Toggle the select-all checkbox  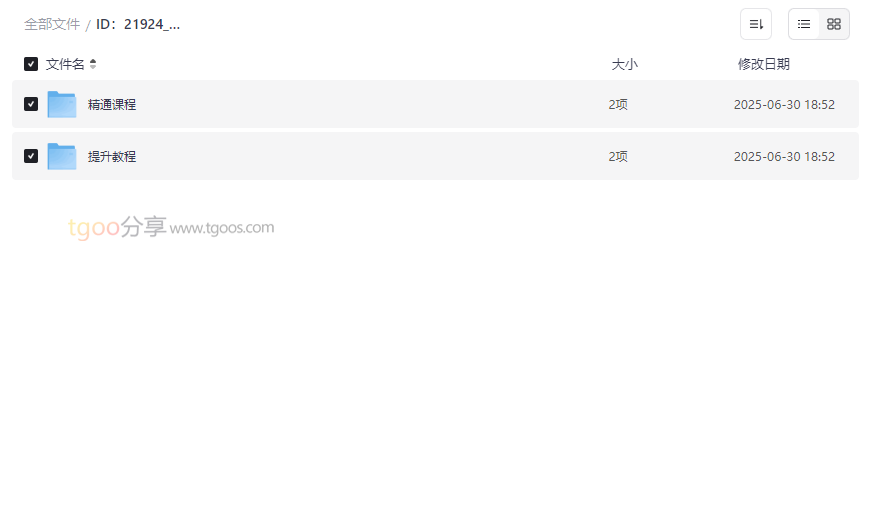point(31,64)
